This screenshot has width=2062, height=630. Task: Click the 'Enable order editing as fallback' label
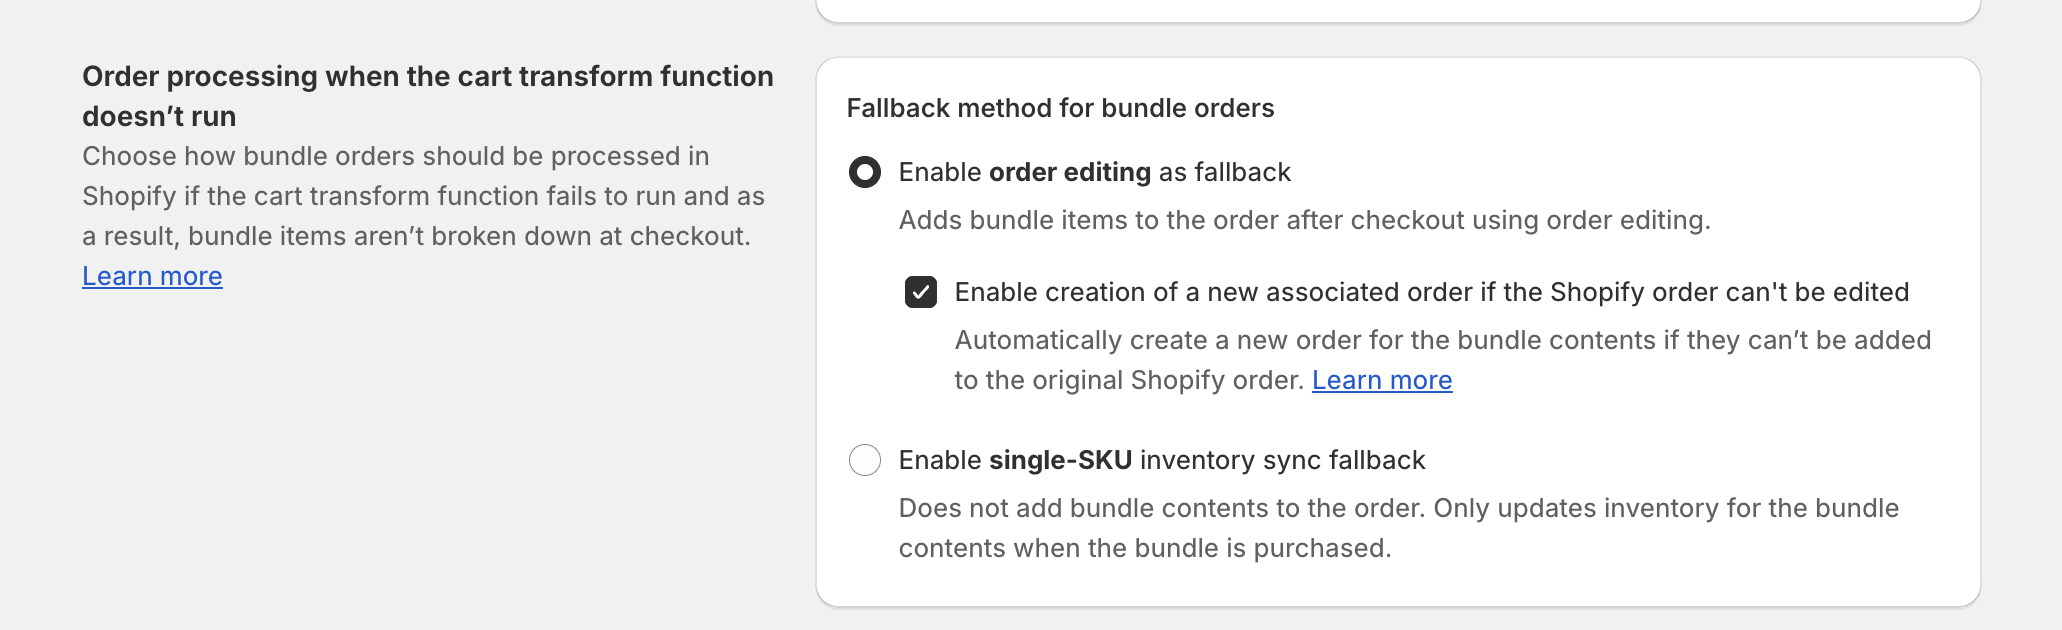click(x=1094, y=172)
